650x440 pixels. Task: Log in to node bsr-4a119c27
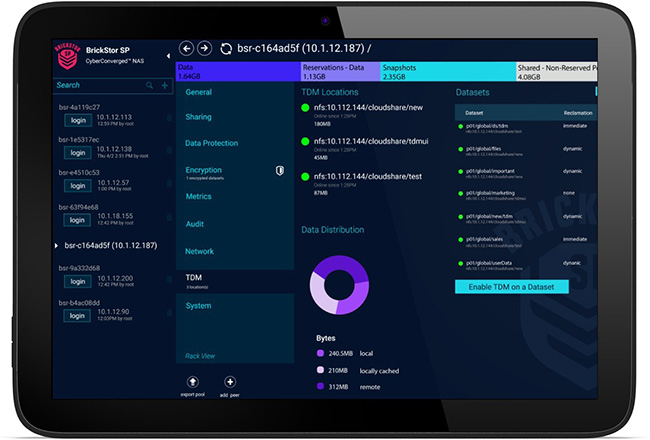(77, 120)
